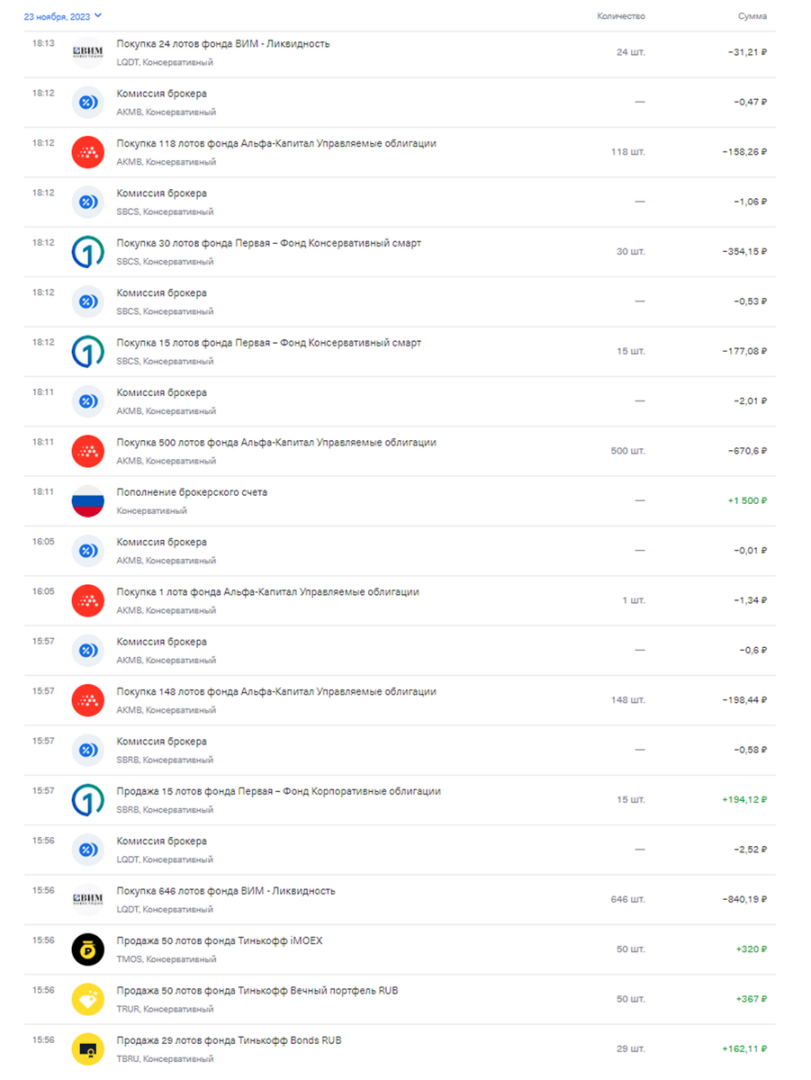
Task: Click the Сумма column header
Action: point(753,16)
